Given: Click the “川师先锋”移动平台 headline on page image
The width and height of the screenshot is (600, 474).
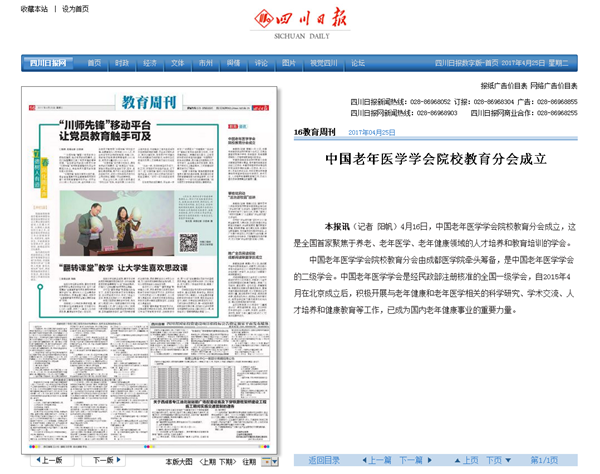Looking at the screenshot, I should pyautogui.click(x=105, y=130).
